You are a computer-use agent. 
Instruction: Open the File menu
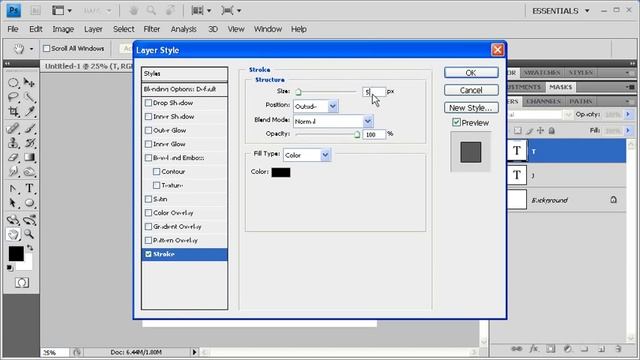pyautogui.click(x=13, y=29)
